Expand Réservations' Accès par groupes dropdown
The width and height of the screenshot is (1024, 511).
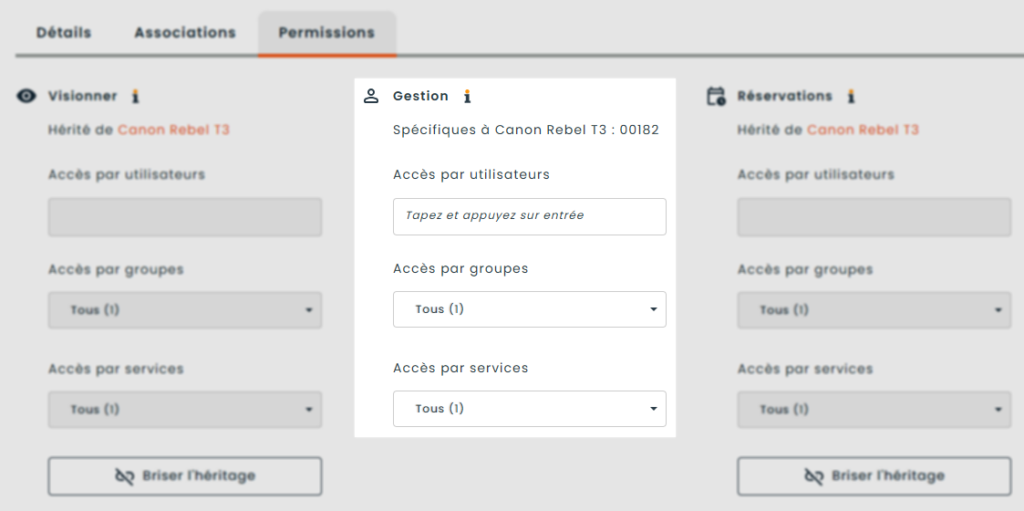click(873, 310)
